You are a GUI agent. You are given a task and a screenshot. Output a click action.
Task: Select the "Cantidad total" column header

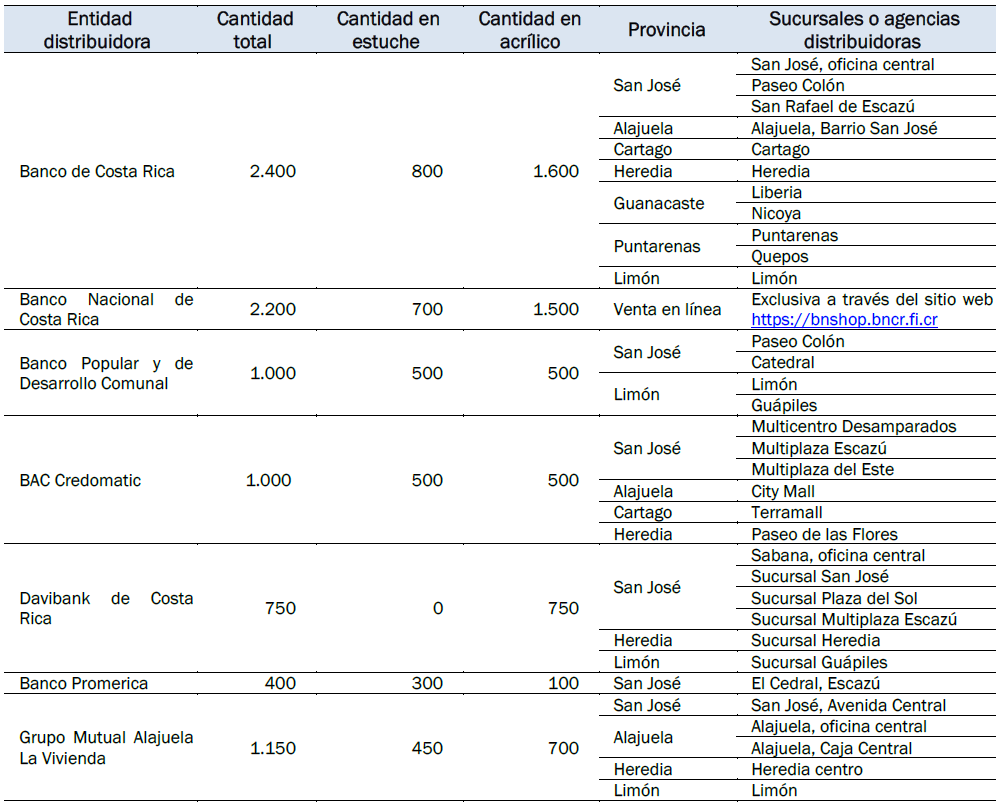(254, 30)
